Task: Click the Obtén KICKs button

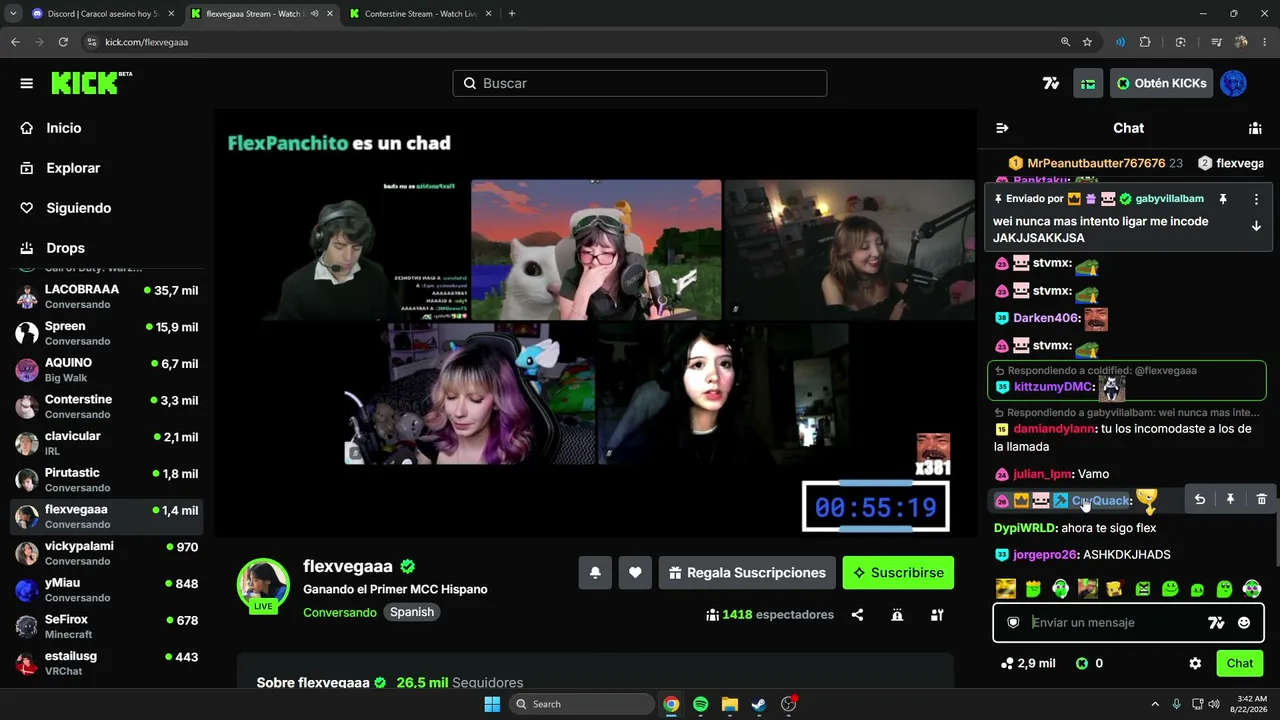Action: (x=1161, y=83)
